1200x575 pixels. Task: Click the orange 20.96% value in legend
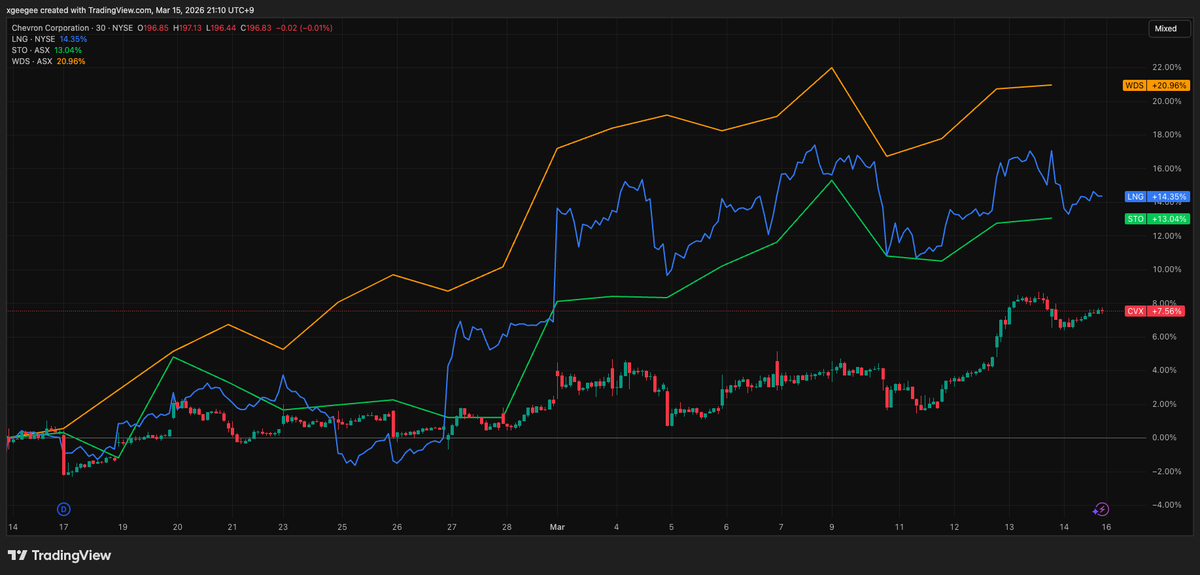point(71,61)
